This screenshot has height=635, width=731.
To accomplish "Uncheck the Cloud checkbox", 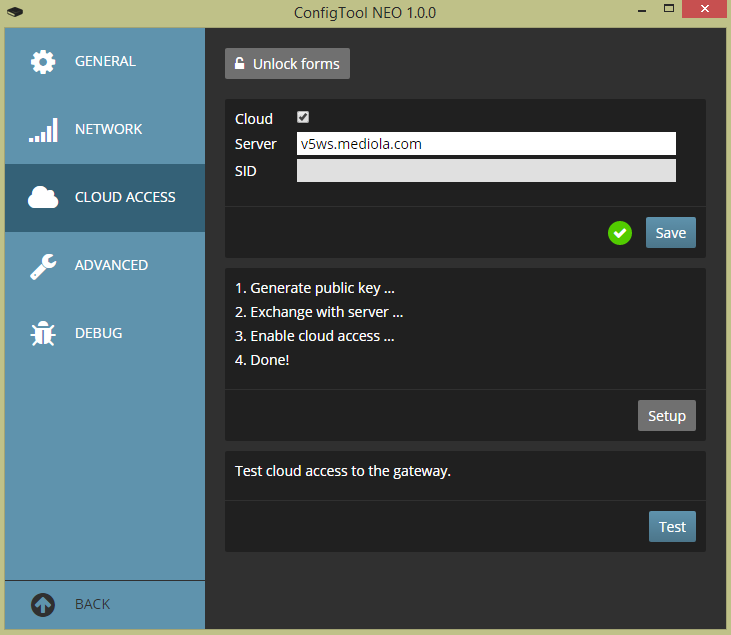I will pyautogui.click(x=303, y=118).
